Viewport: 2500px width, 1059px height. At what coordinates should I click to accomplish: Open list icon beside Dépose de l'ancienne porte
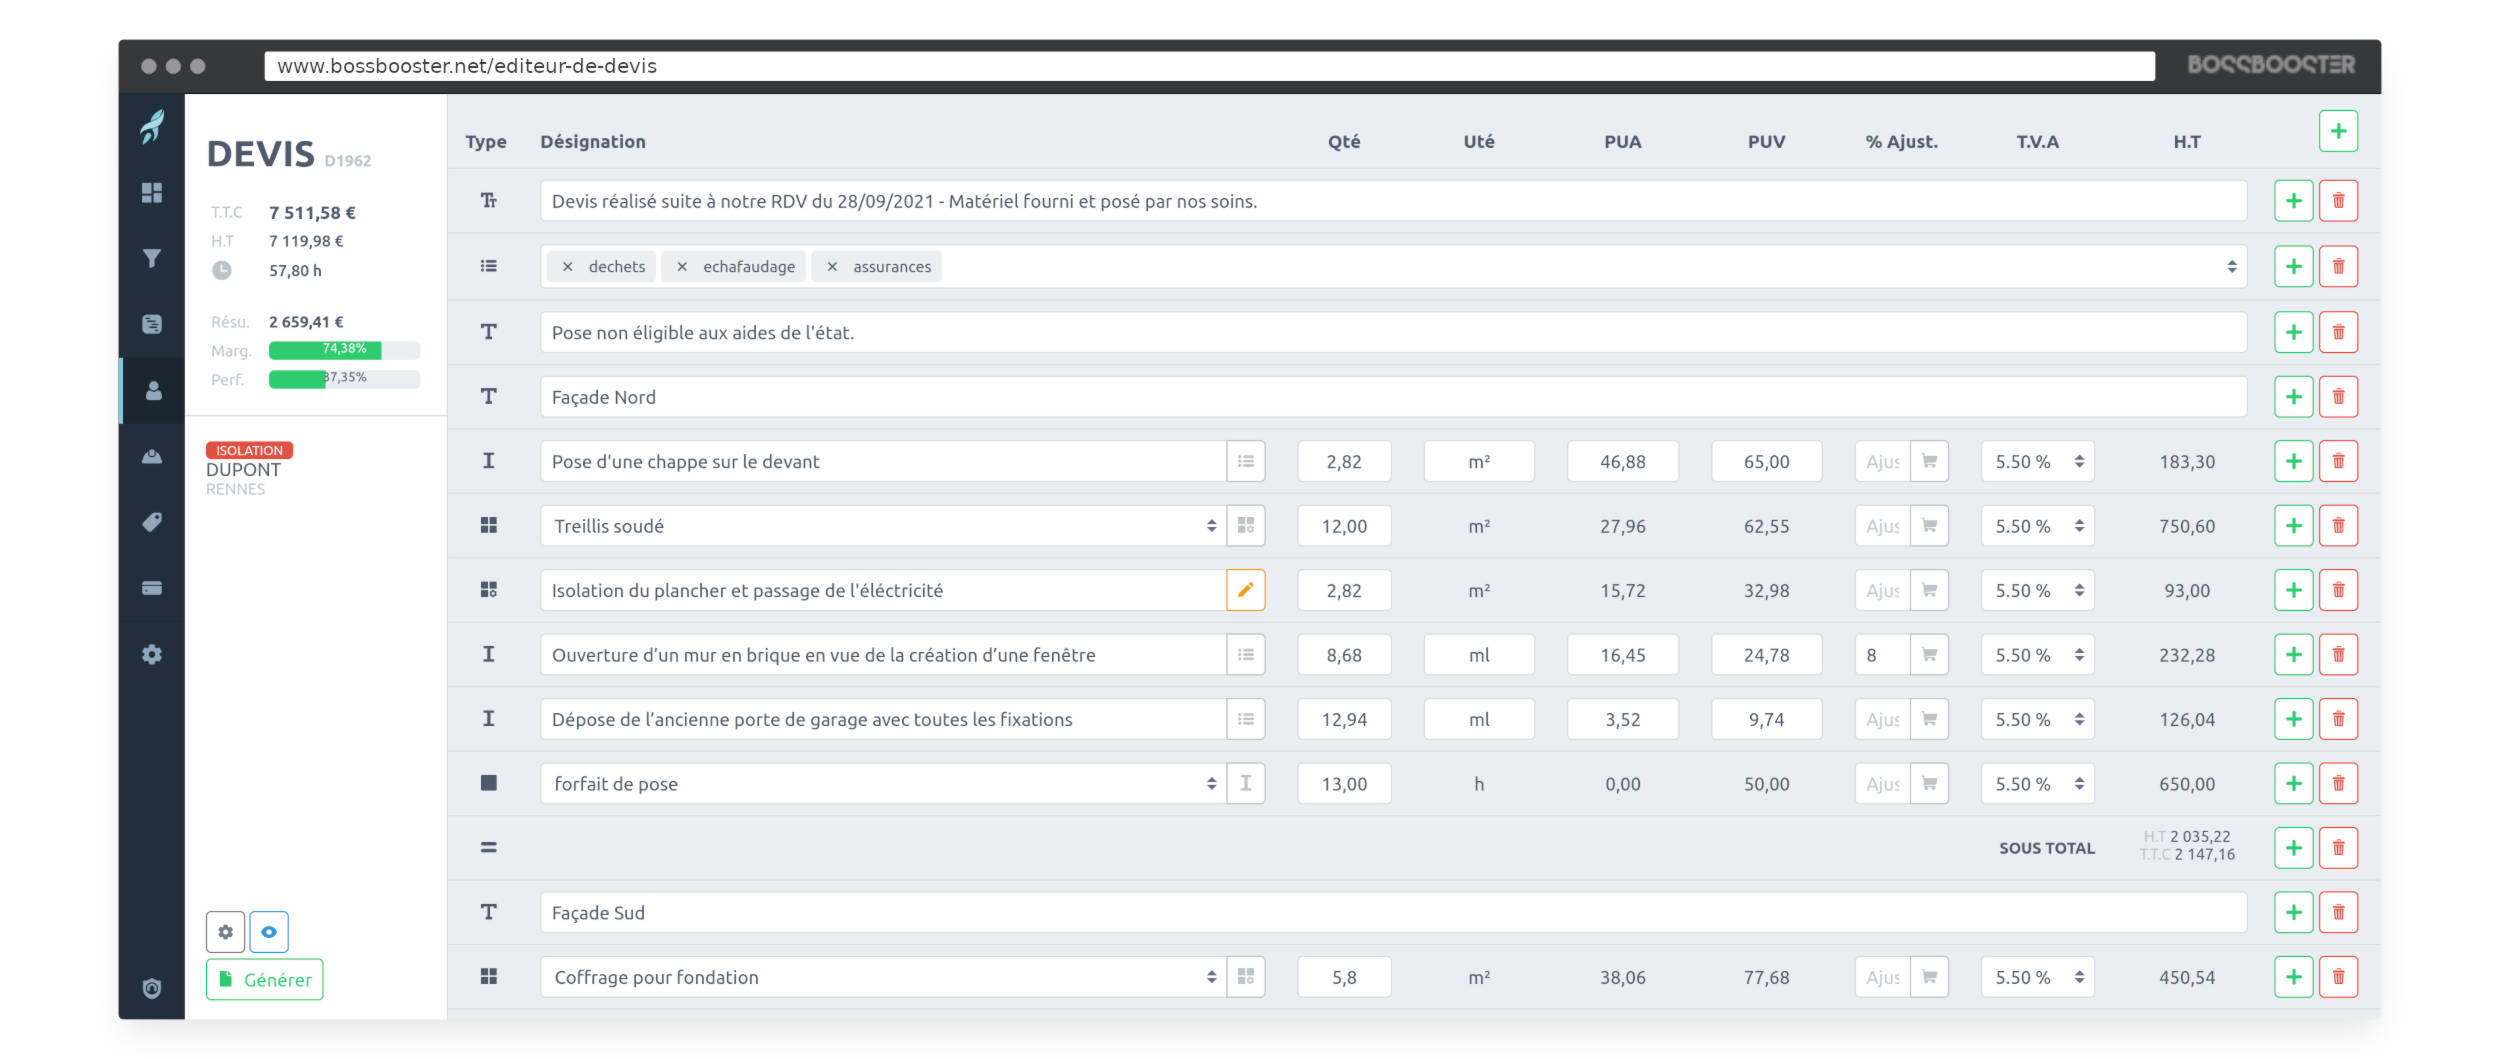click(x=1246, y=719)
